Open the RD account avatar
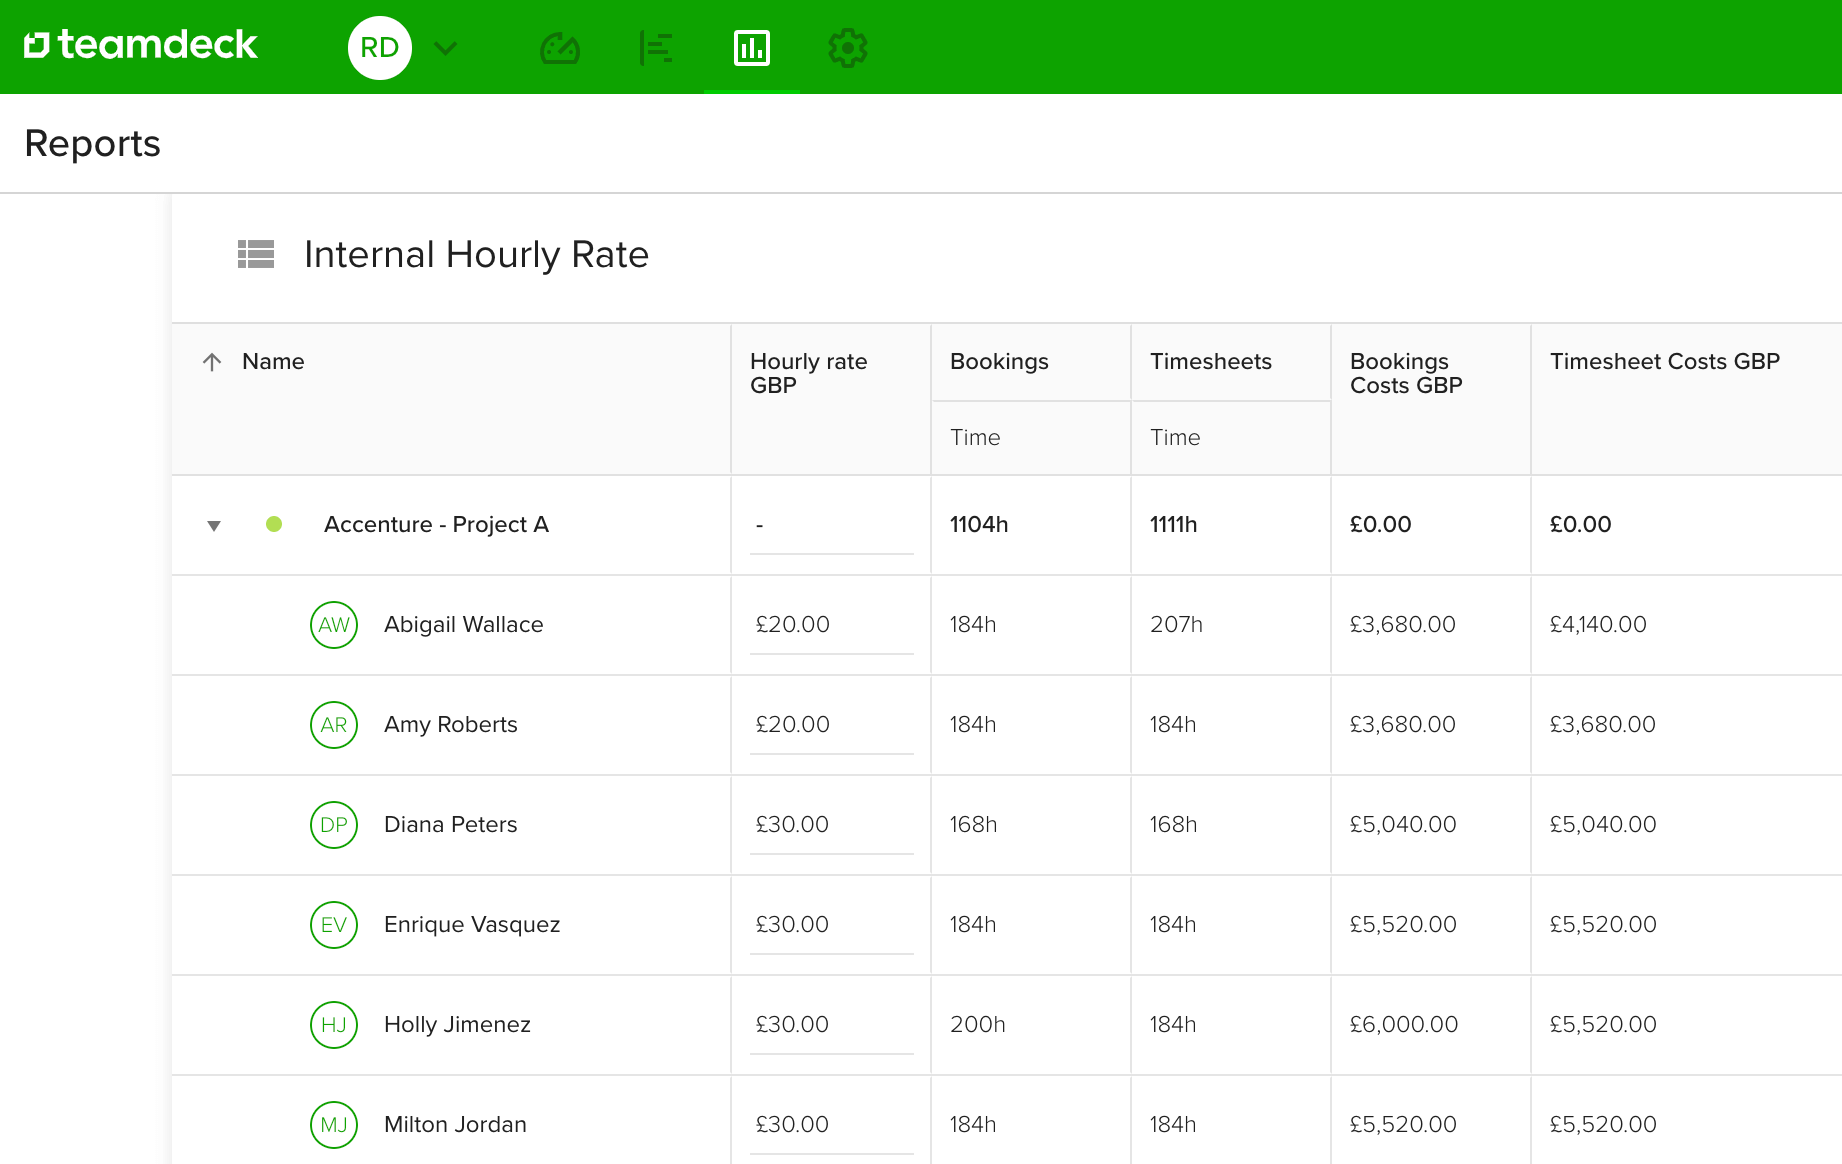 coord(380,47)
